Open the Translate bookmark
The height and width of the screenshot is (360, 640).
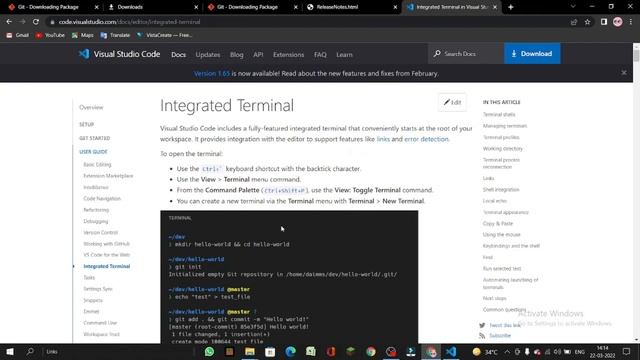tap(115, 35)
